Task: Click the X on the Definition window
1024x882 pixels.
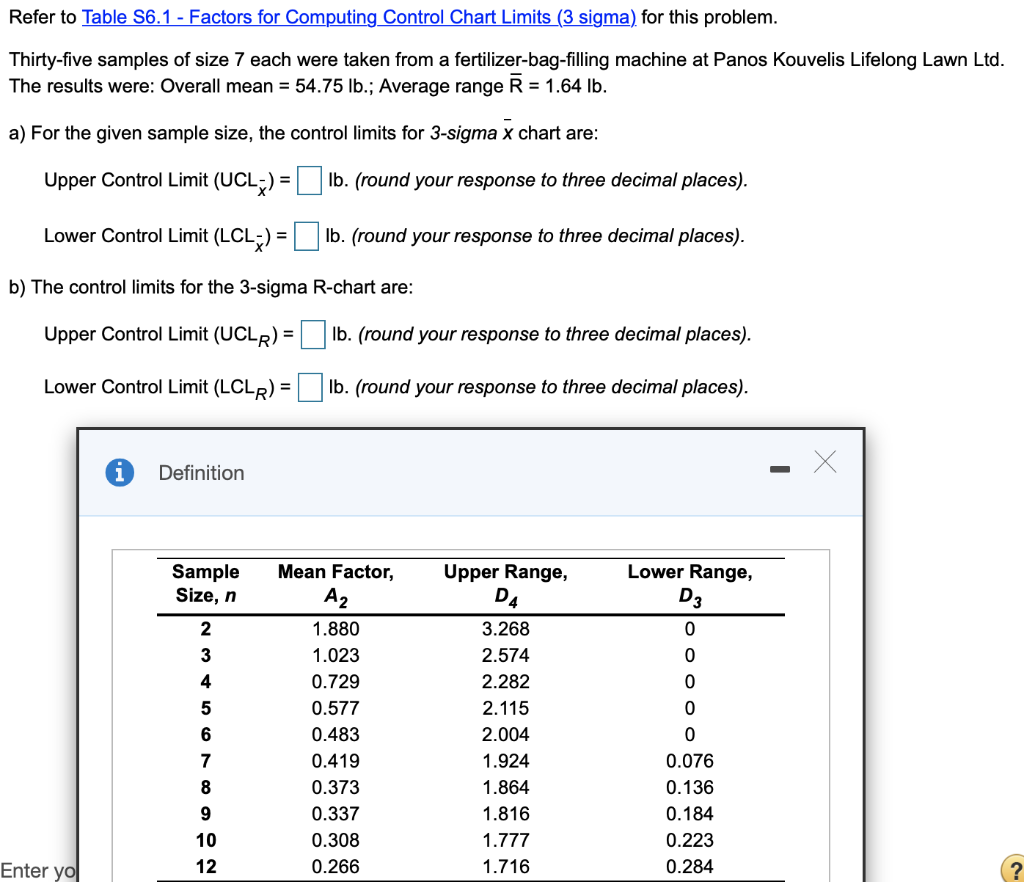Action: (824, 463)
